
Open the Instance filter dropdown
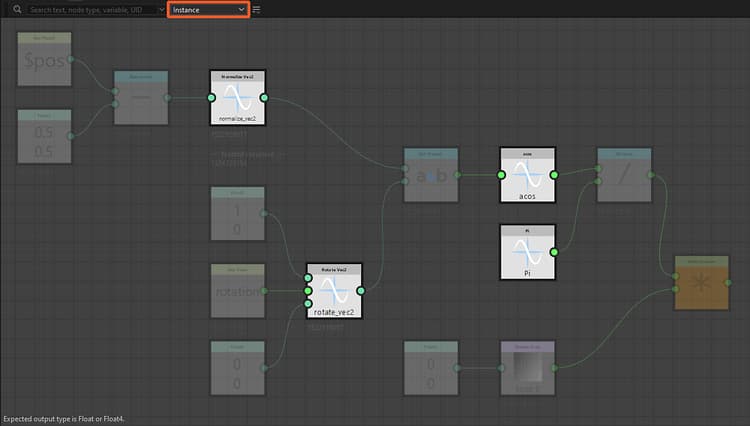point(208,10)
